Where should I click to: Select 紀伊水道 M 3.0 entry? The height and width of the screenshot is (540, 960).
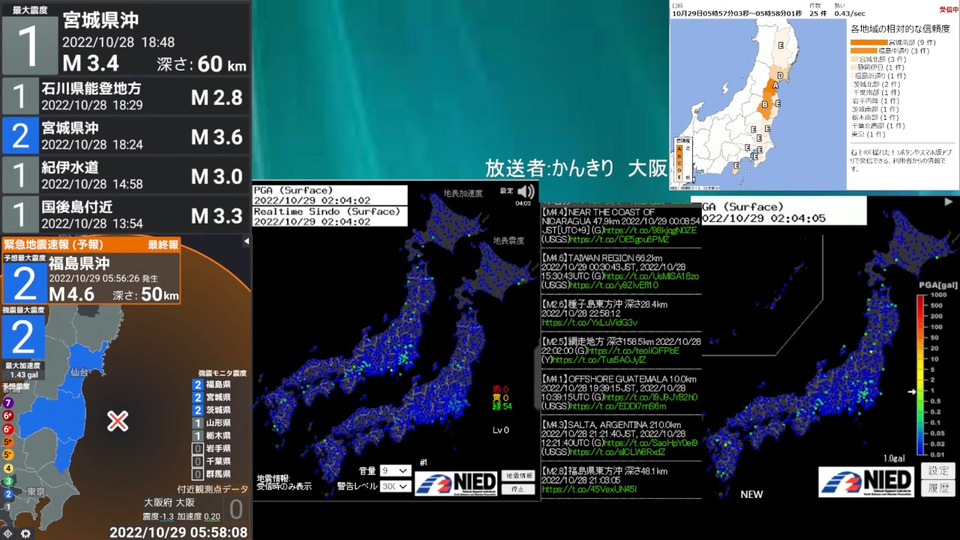click(126, 176)
